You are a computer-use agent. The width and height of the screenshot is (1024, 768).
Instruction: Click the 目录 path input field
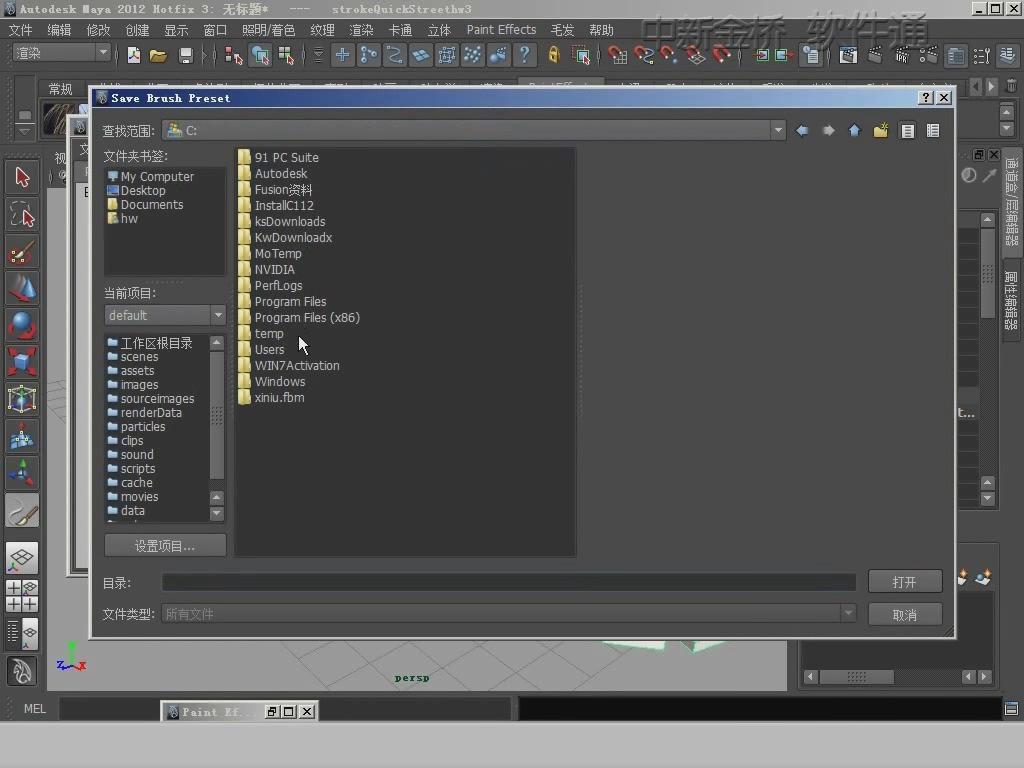pyautogui.click(x=508, y=582)
